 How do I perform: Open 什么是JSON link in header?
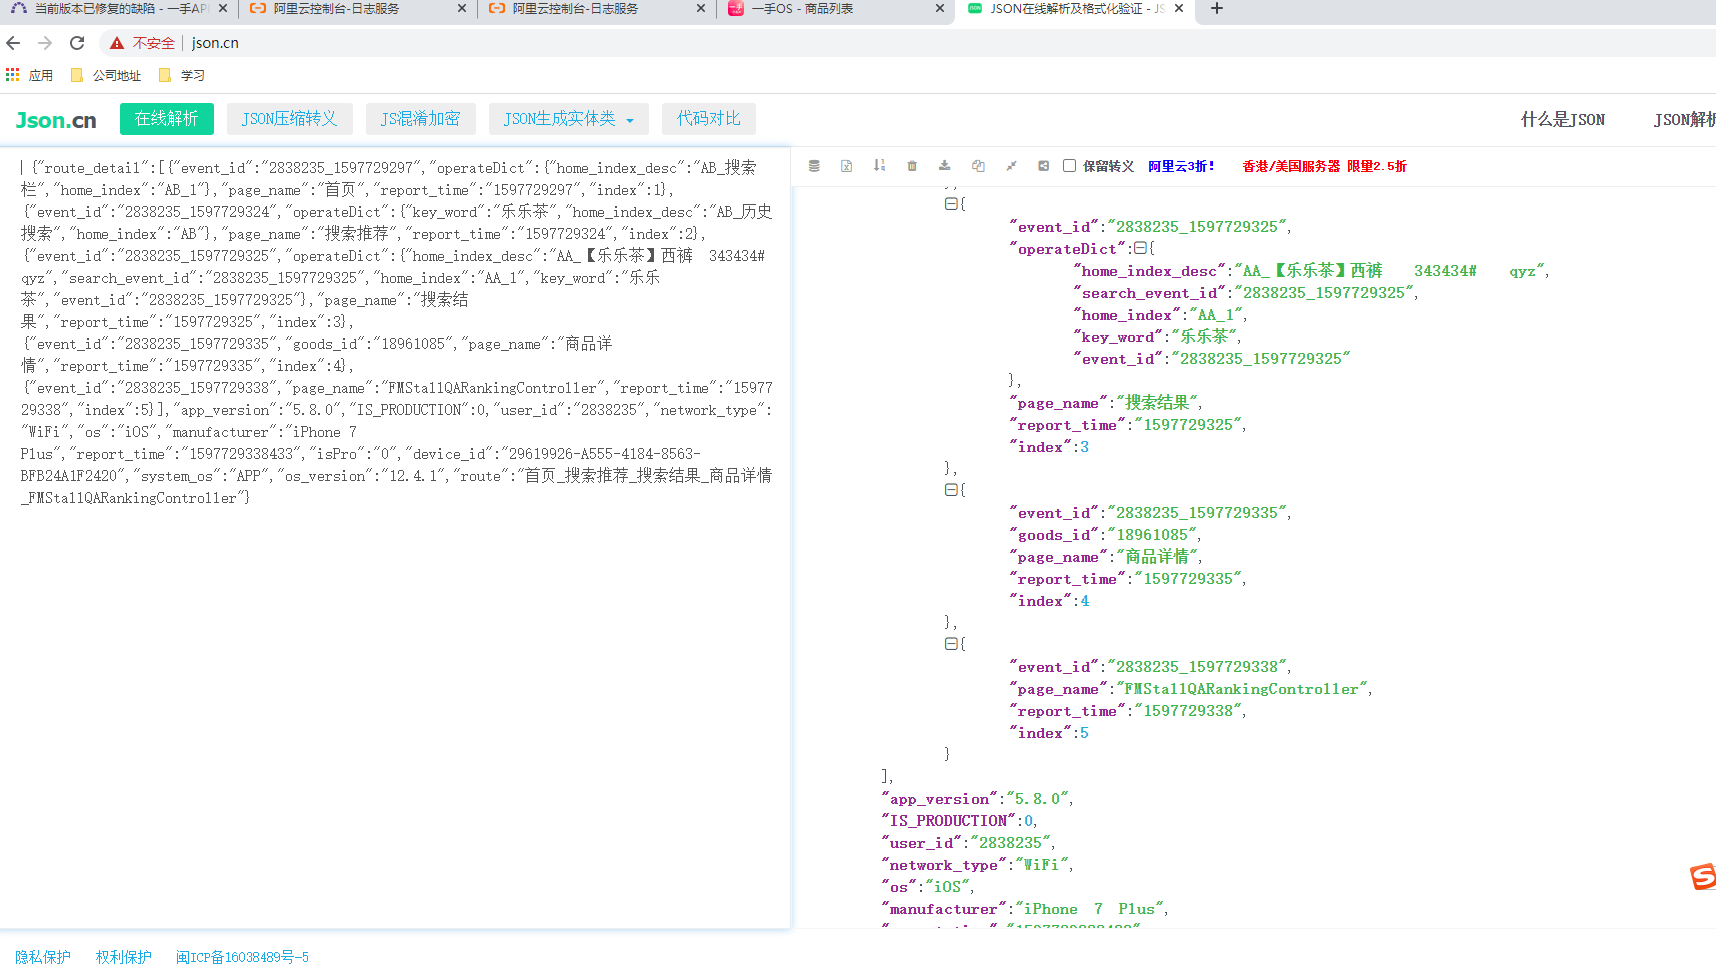[1563, 120]
